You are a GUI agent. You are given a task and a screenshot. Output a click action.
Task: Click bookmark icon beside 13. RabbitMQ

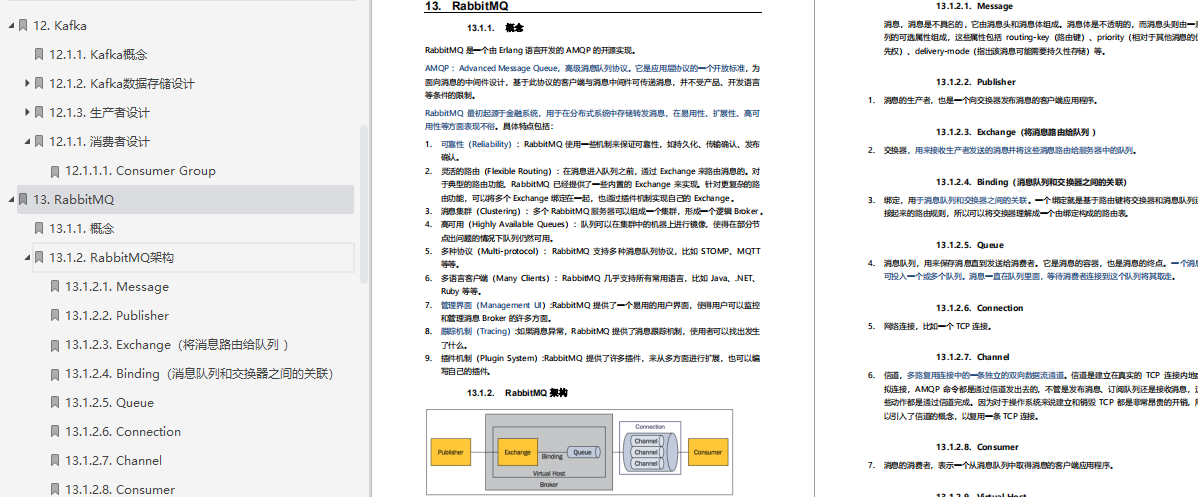23,200
